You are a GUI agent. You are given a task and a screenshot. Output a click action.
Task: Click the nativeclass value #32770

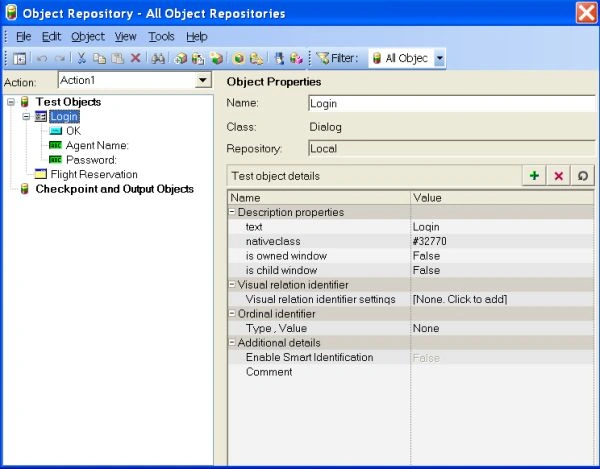coord(429,241)
